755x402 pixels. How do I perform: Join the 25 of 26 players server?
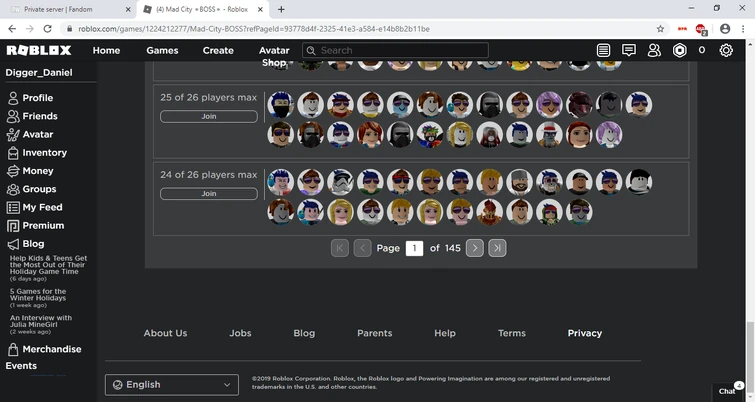point(209,117)
